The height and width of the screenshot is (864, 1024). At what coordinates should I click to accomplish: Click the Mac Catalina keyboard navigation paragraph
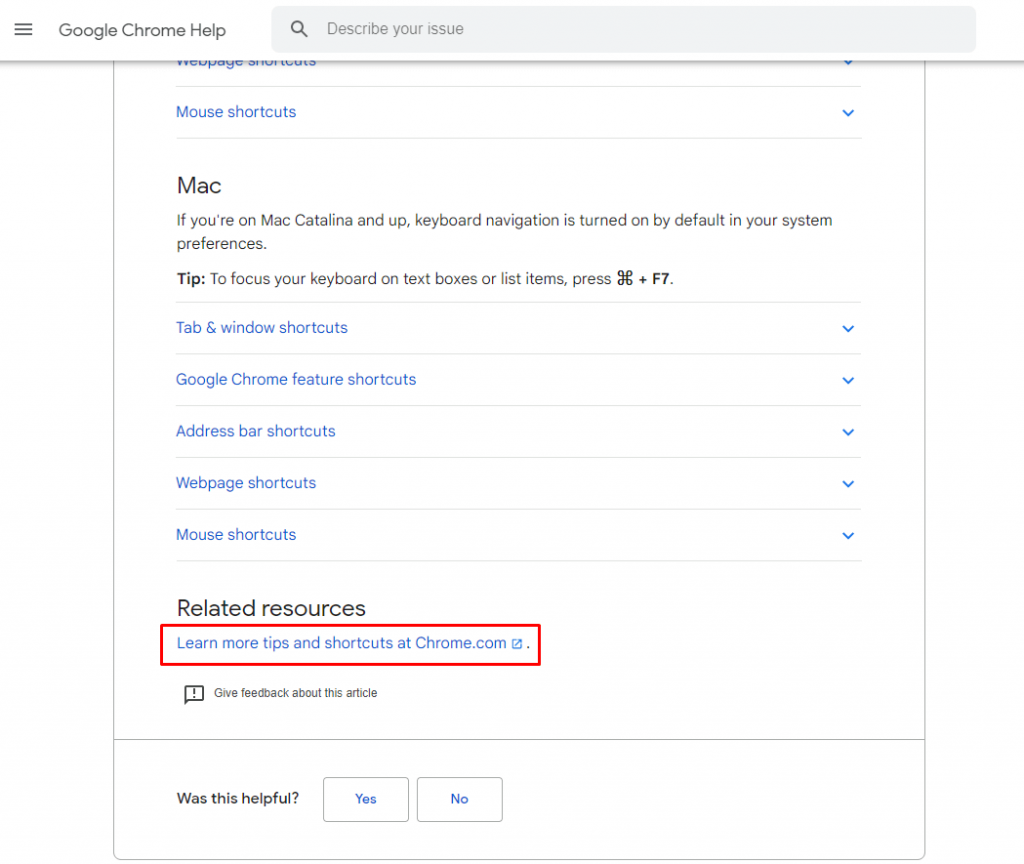tap(504, 232)
